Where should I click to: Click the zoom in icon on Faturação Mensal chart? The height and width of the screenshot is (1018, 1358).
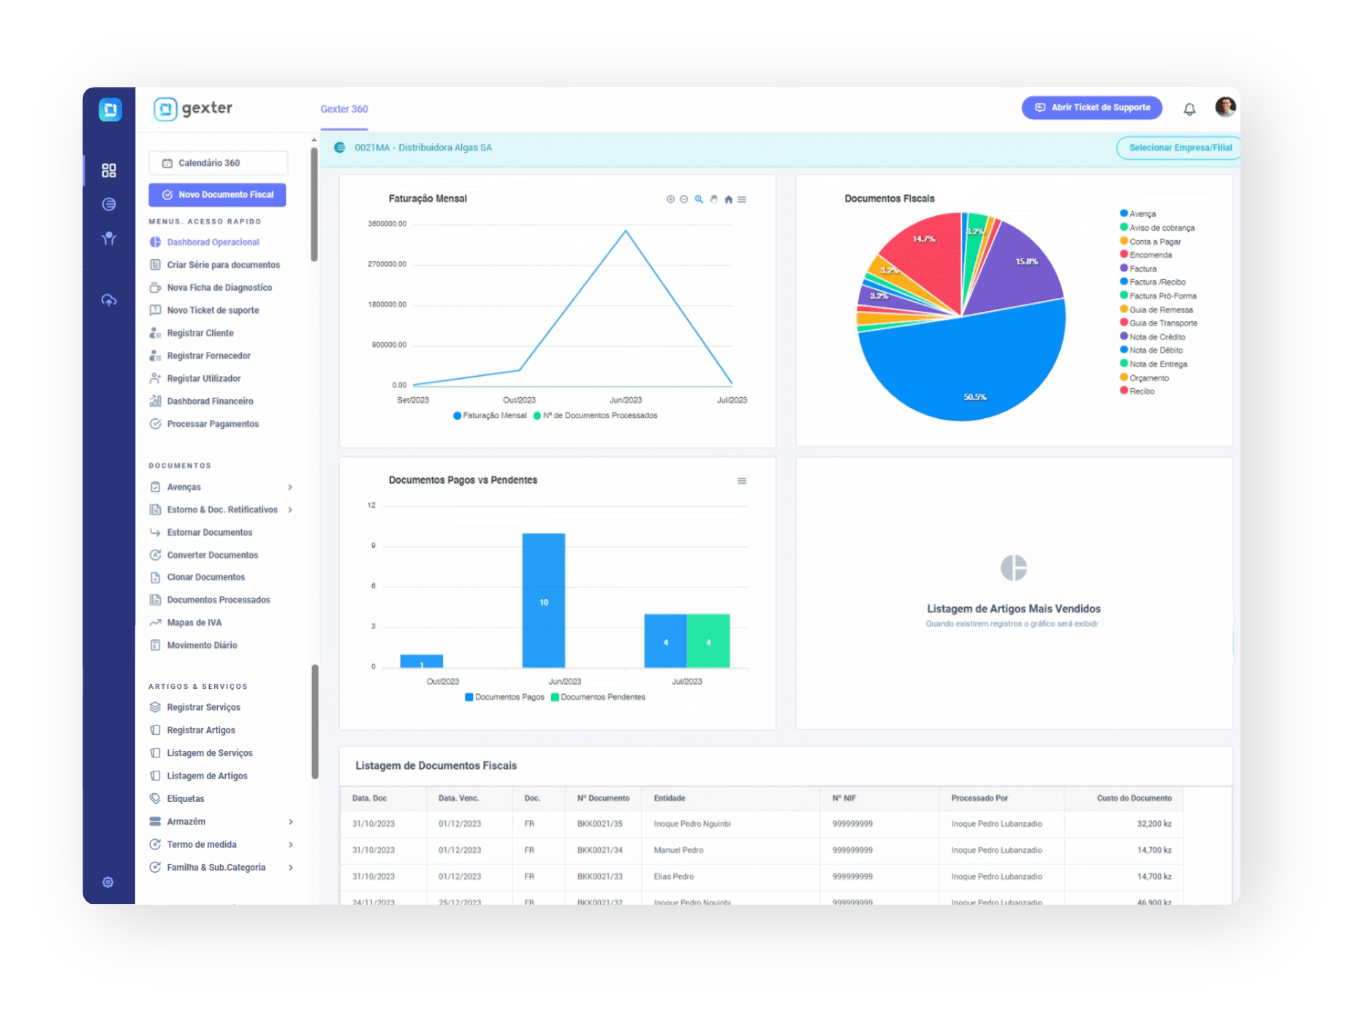670,199
